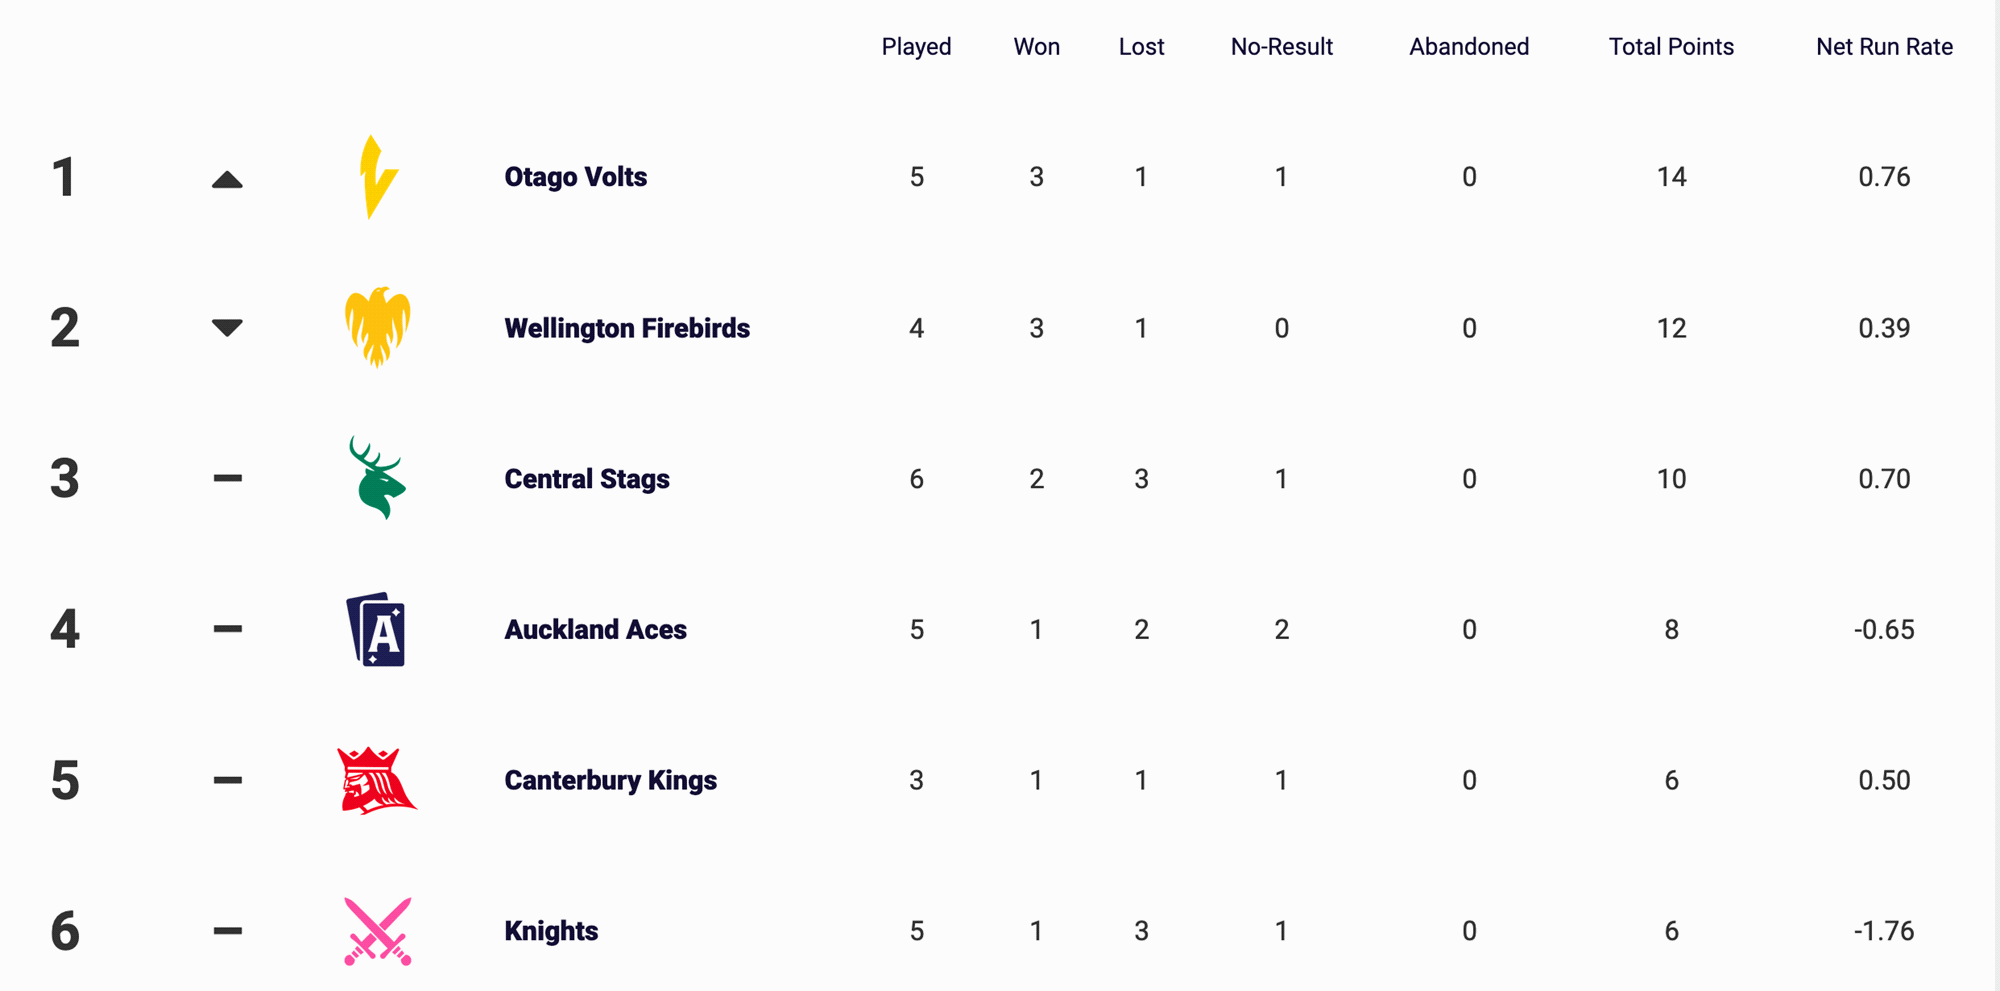Sort by the Played column header

click(x=916, y=47)
